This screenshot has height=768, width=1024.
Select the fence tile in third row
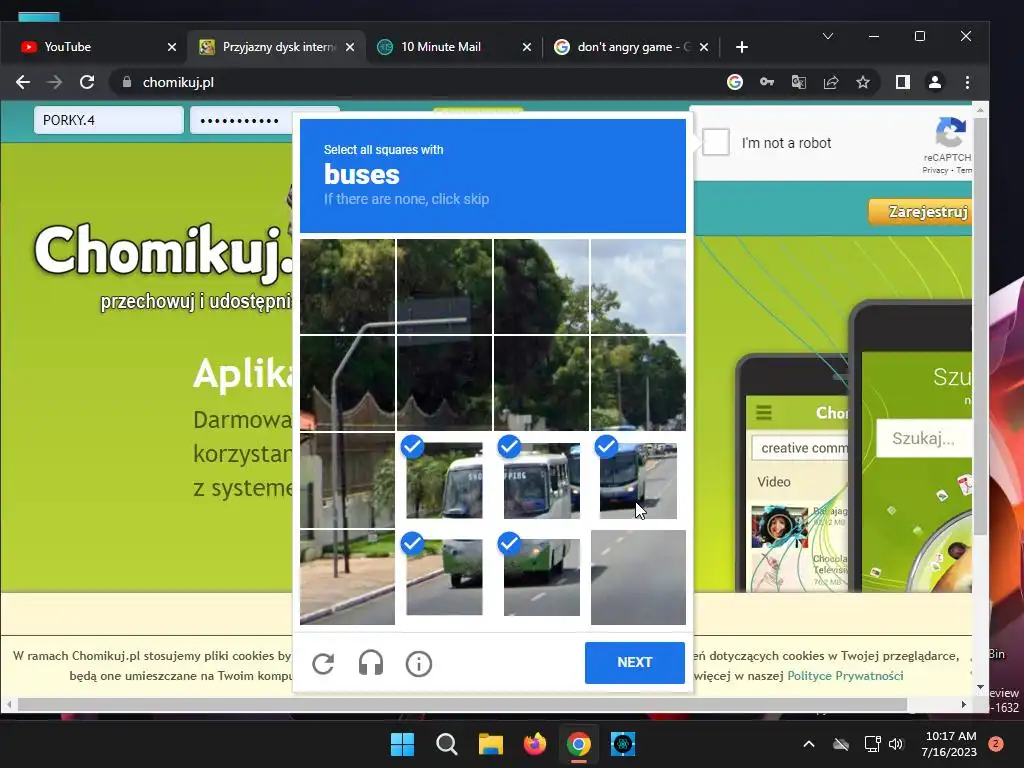tap(347, 480)
